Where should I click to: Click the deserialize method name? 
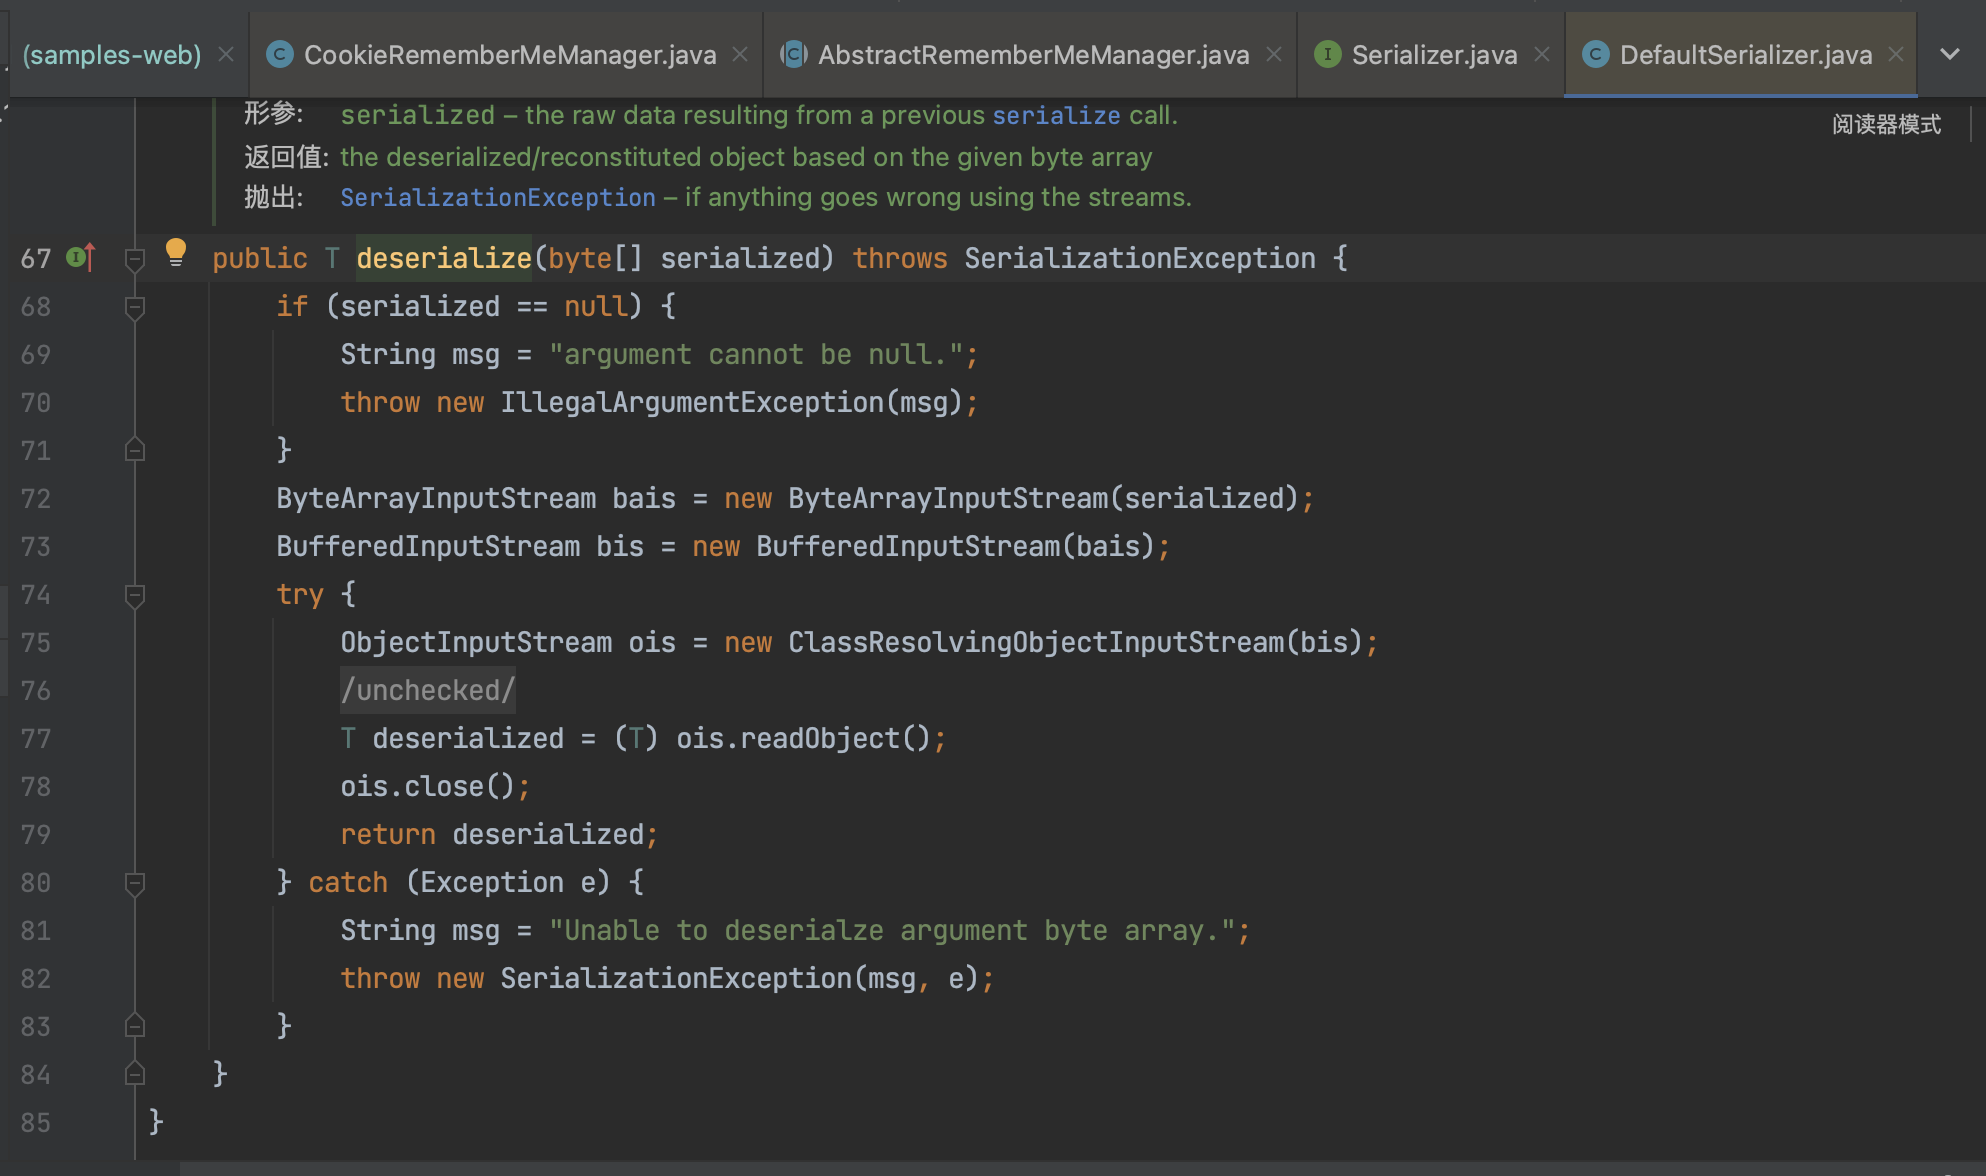(444, 258)
